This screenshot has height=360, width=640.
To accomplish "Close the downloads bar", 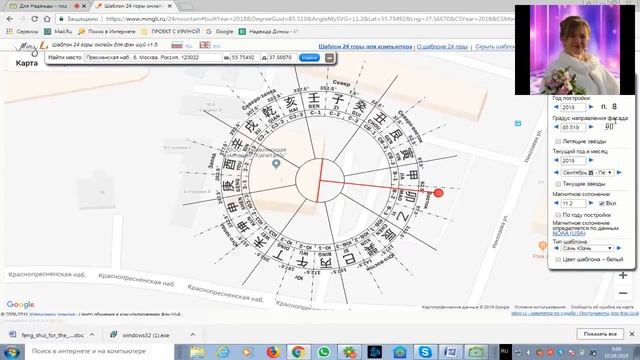I will [x=632, y=334].
